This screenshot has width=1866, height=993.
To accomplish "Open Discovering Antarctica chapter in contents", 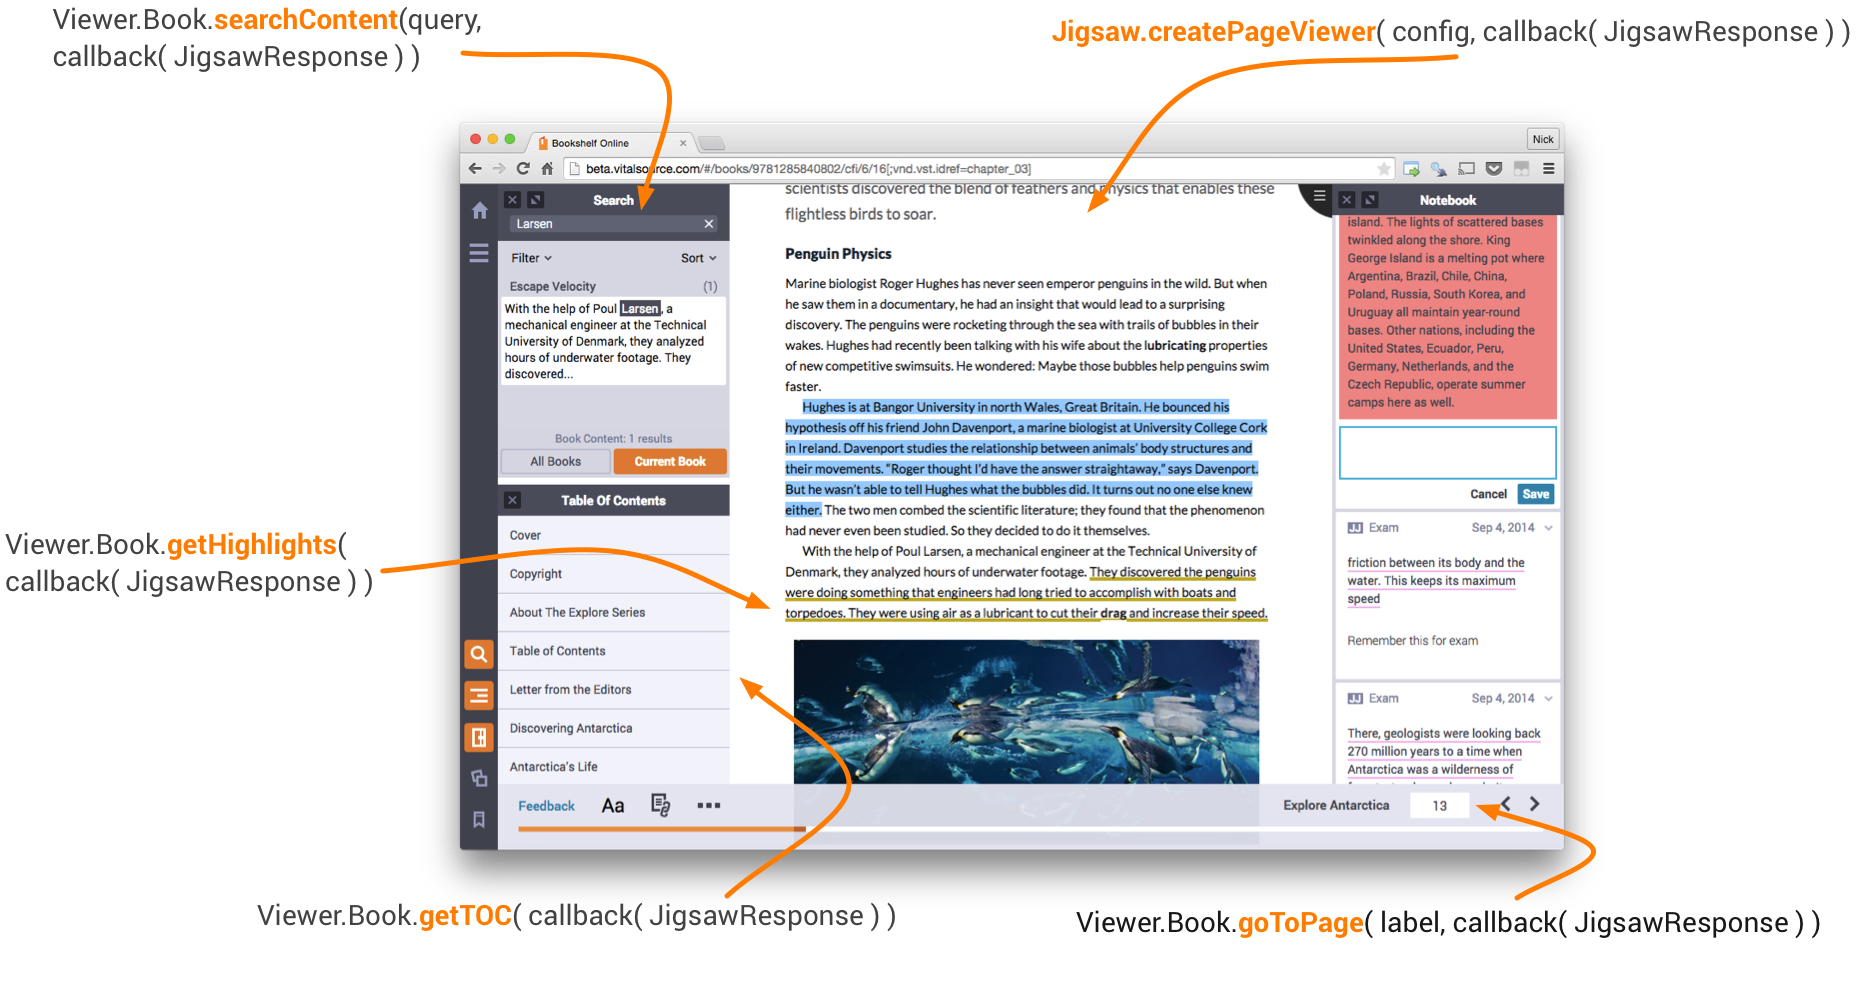I will click(x=571, y=728).
